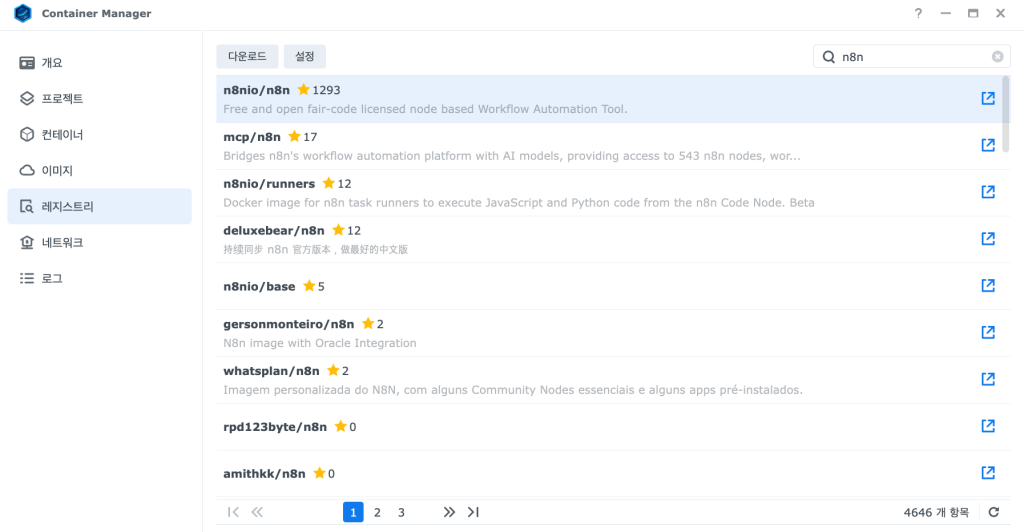Image resolution: width=1024 pixels, height=532 pixels.
Task: Jump to the first page
Action: (233, 512)
